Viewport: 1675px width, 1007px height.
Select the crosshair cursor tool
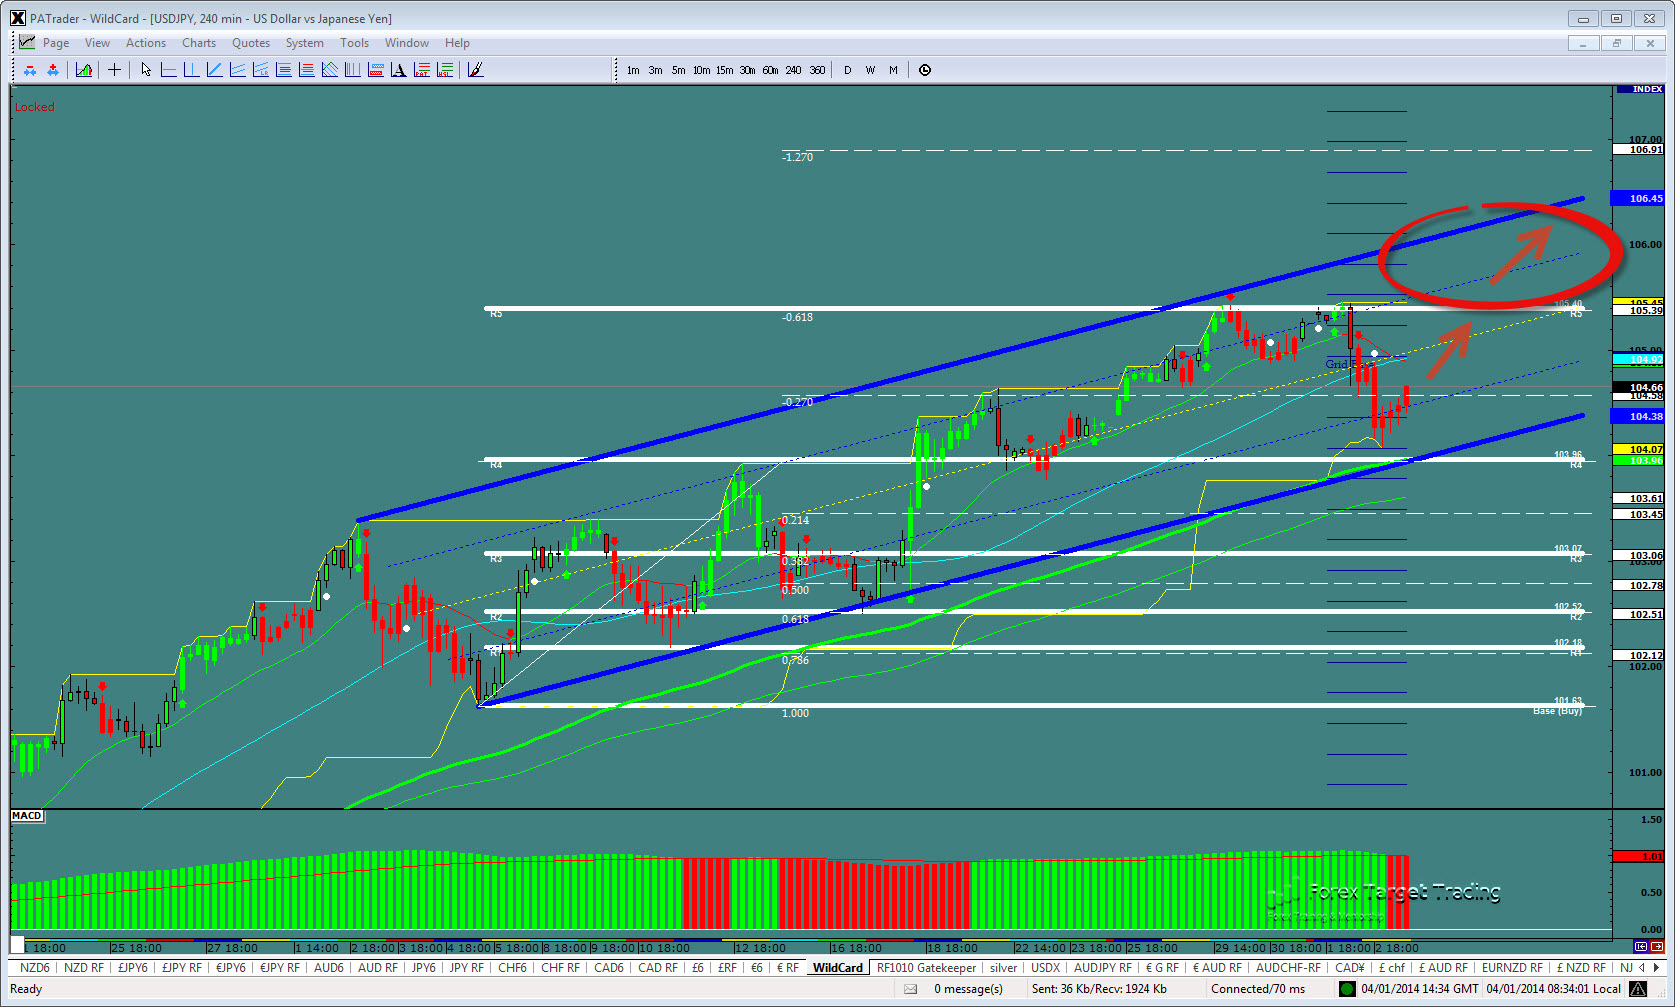point(115,70)
